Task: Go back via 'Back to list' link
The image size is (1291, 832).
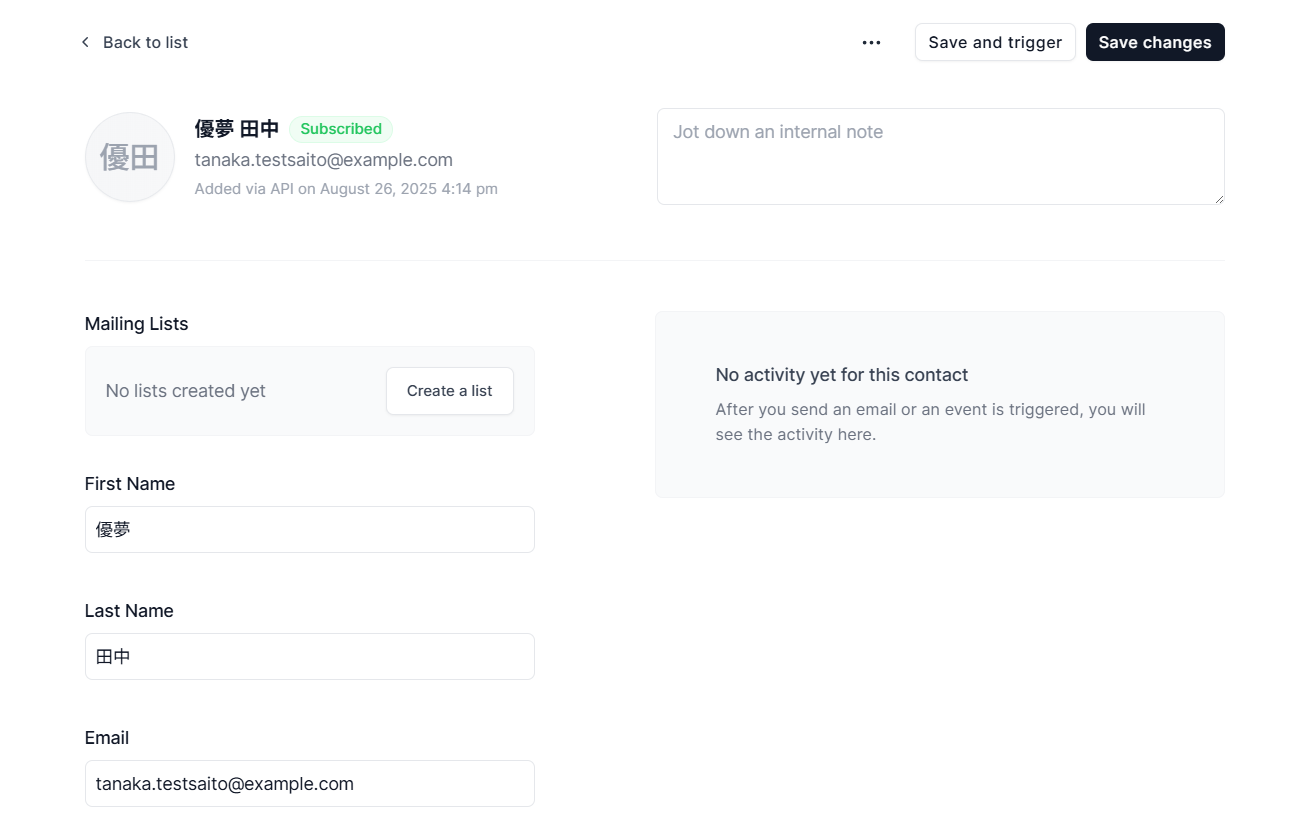Action: [133, 42]
